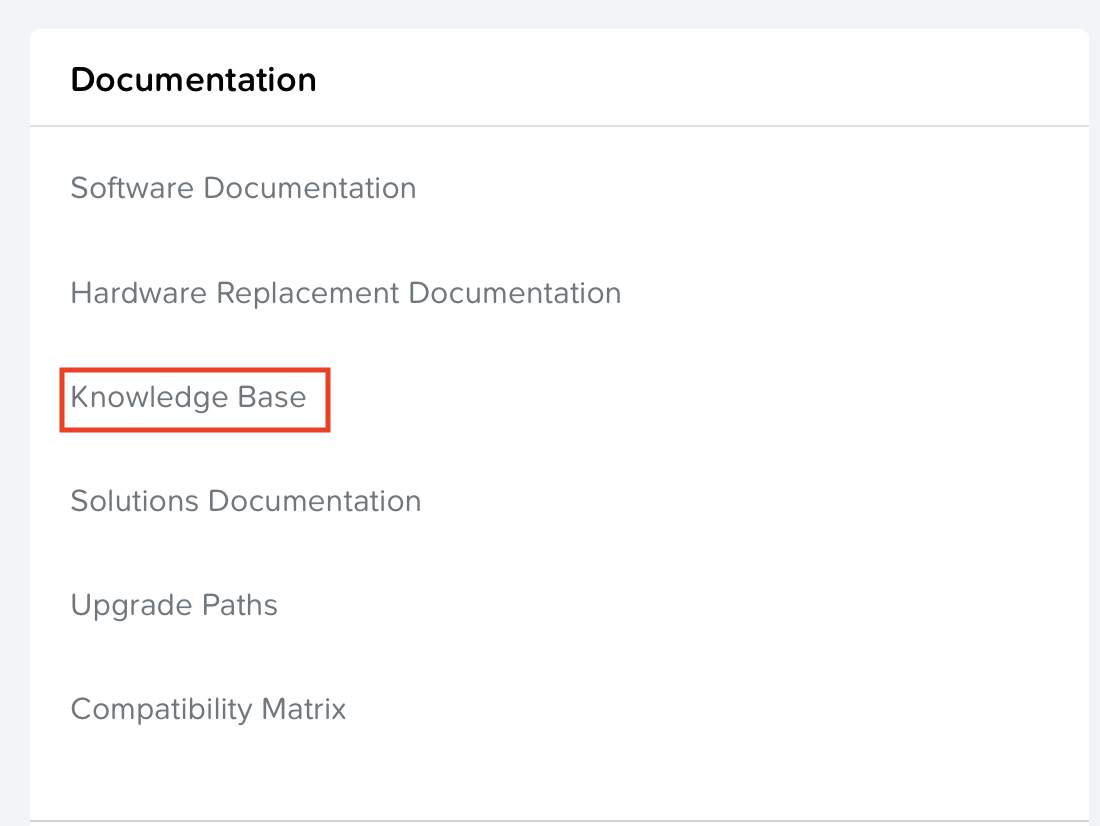The height and width of the screenshot is (826, 1100).
Task: Navigate to Software Documentation entry
Action: [243, 188]
